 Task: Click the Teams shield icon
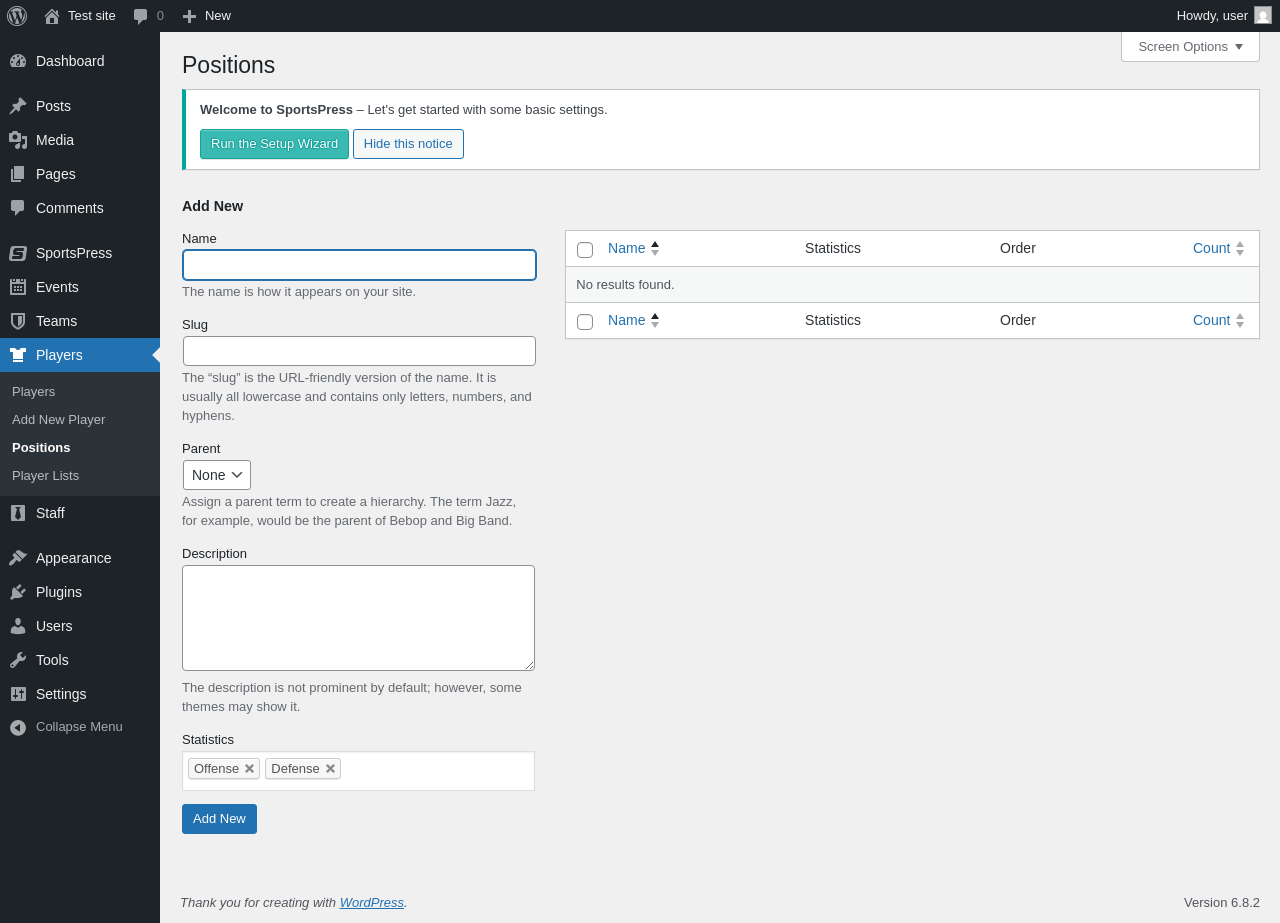click(18, 321)
